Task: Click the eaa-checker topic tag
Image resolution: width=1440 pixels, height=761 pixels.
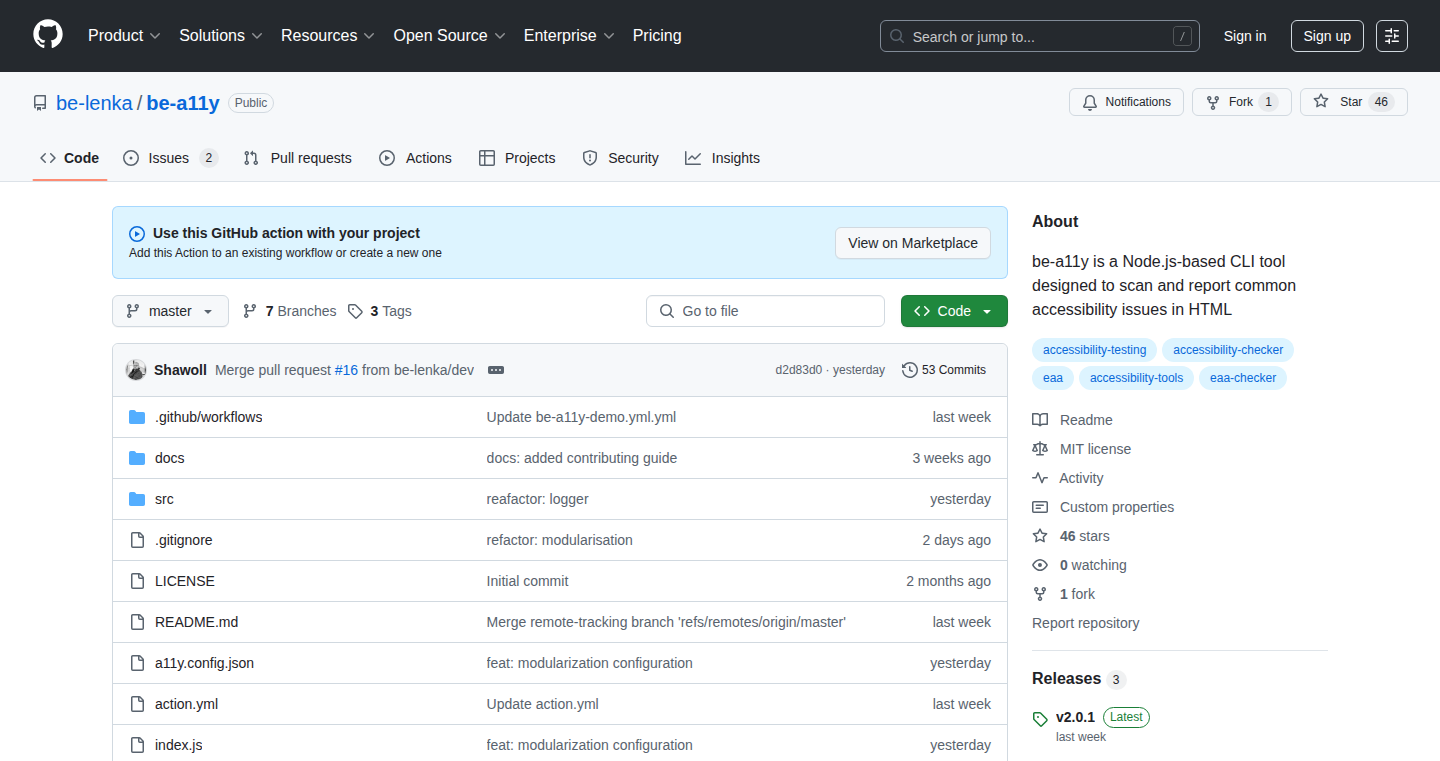Action: tap(1243, 378)
